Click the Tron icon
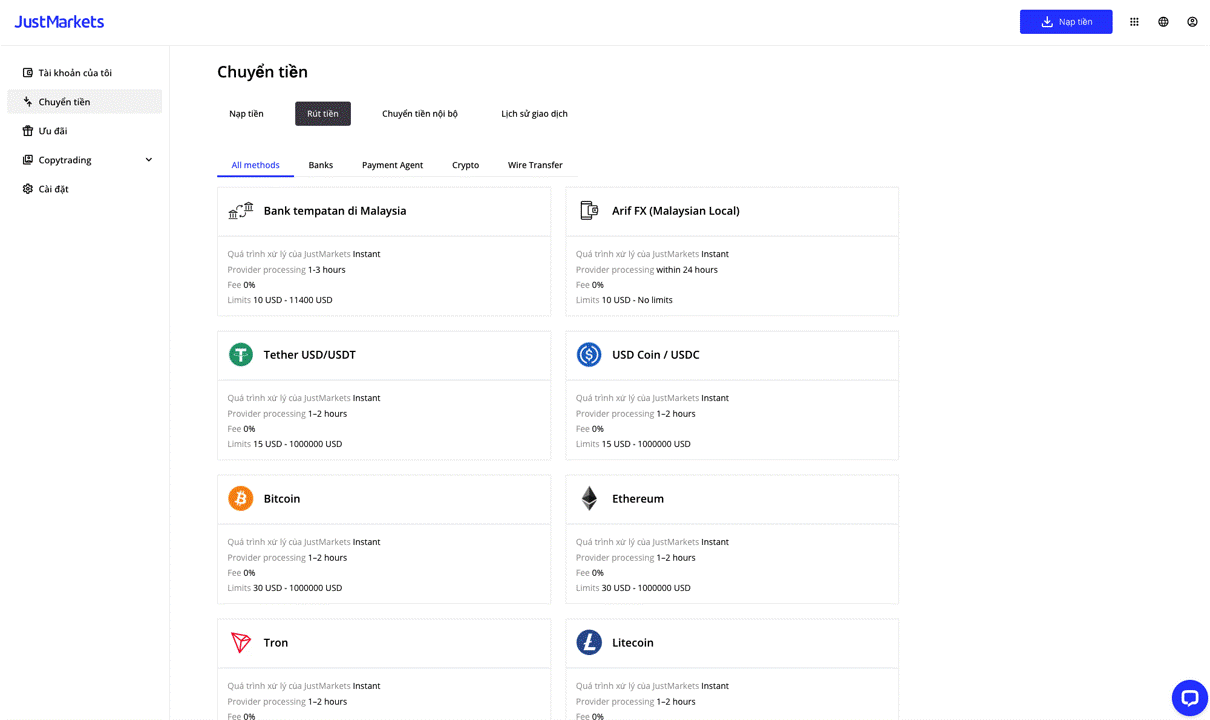1210x720 pixels. pyautogui.click(x=241, y=643)
